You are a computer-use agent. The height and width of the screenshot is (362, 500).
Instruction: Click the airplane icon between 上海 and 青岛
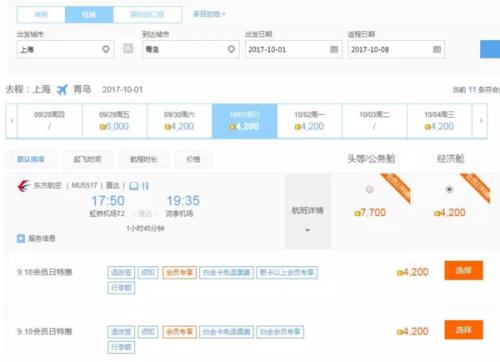[x=62, y=89]
